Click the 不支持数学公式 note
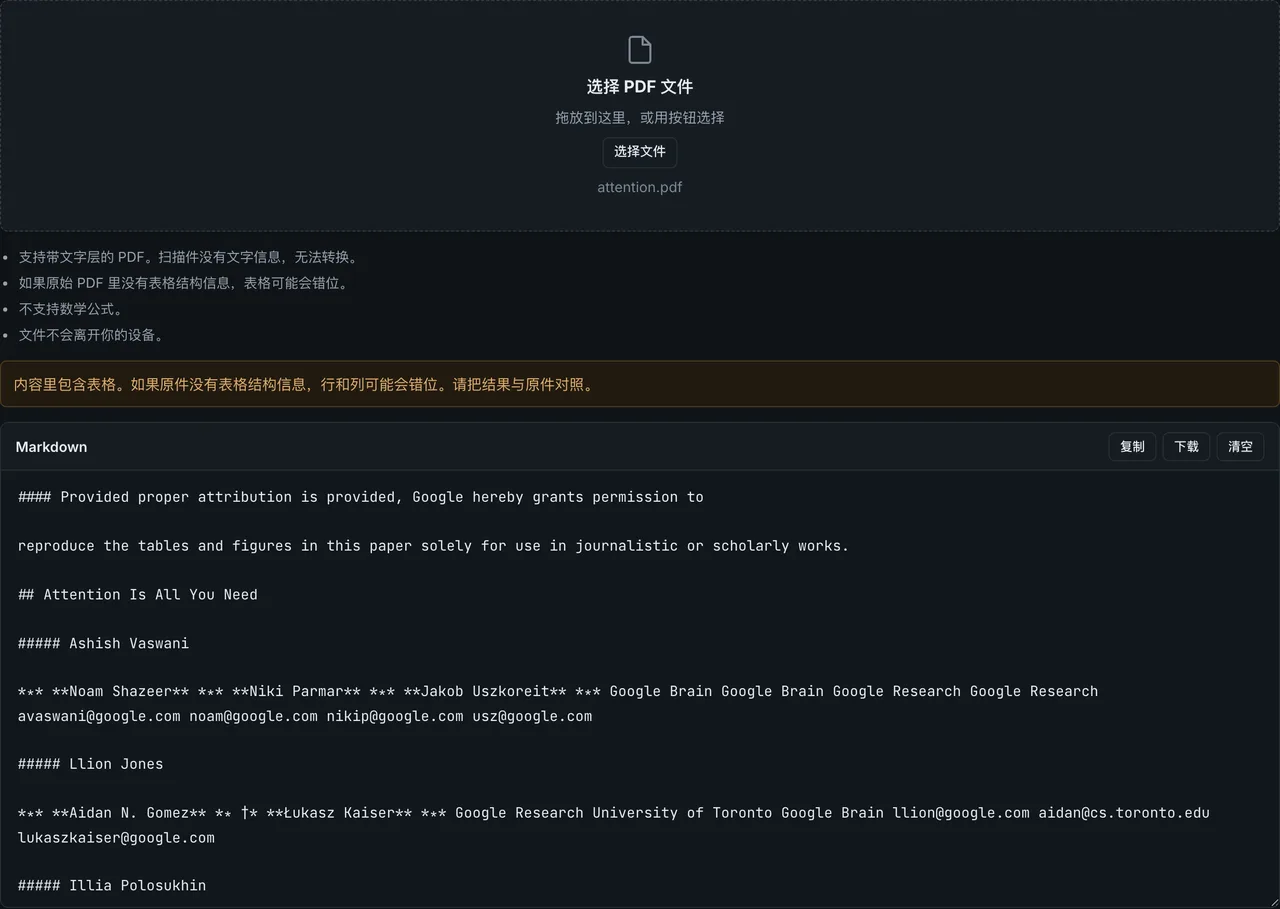Image resolution: width=1280 pixels, height=909 pixels. point(71,309)
